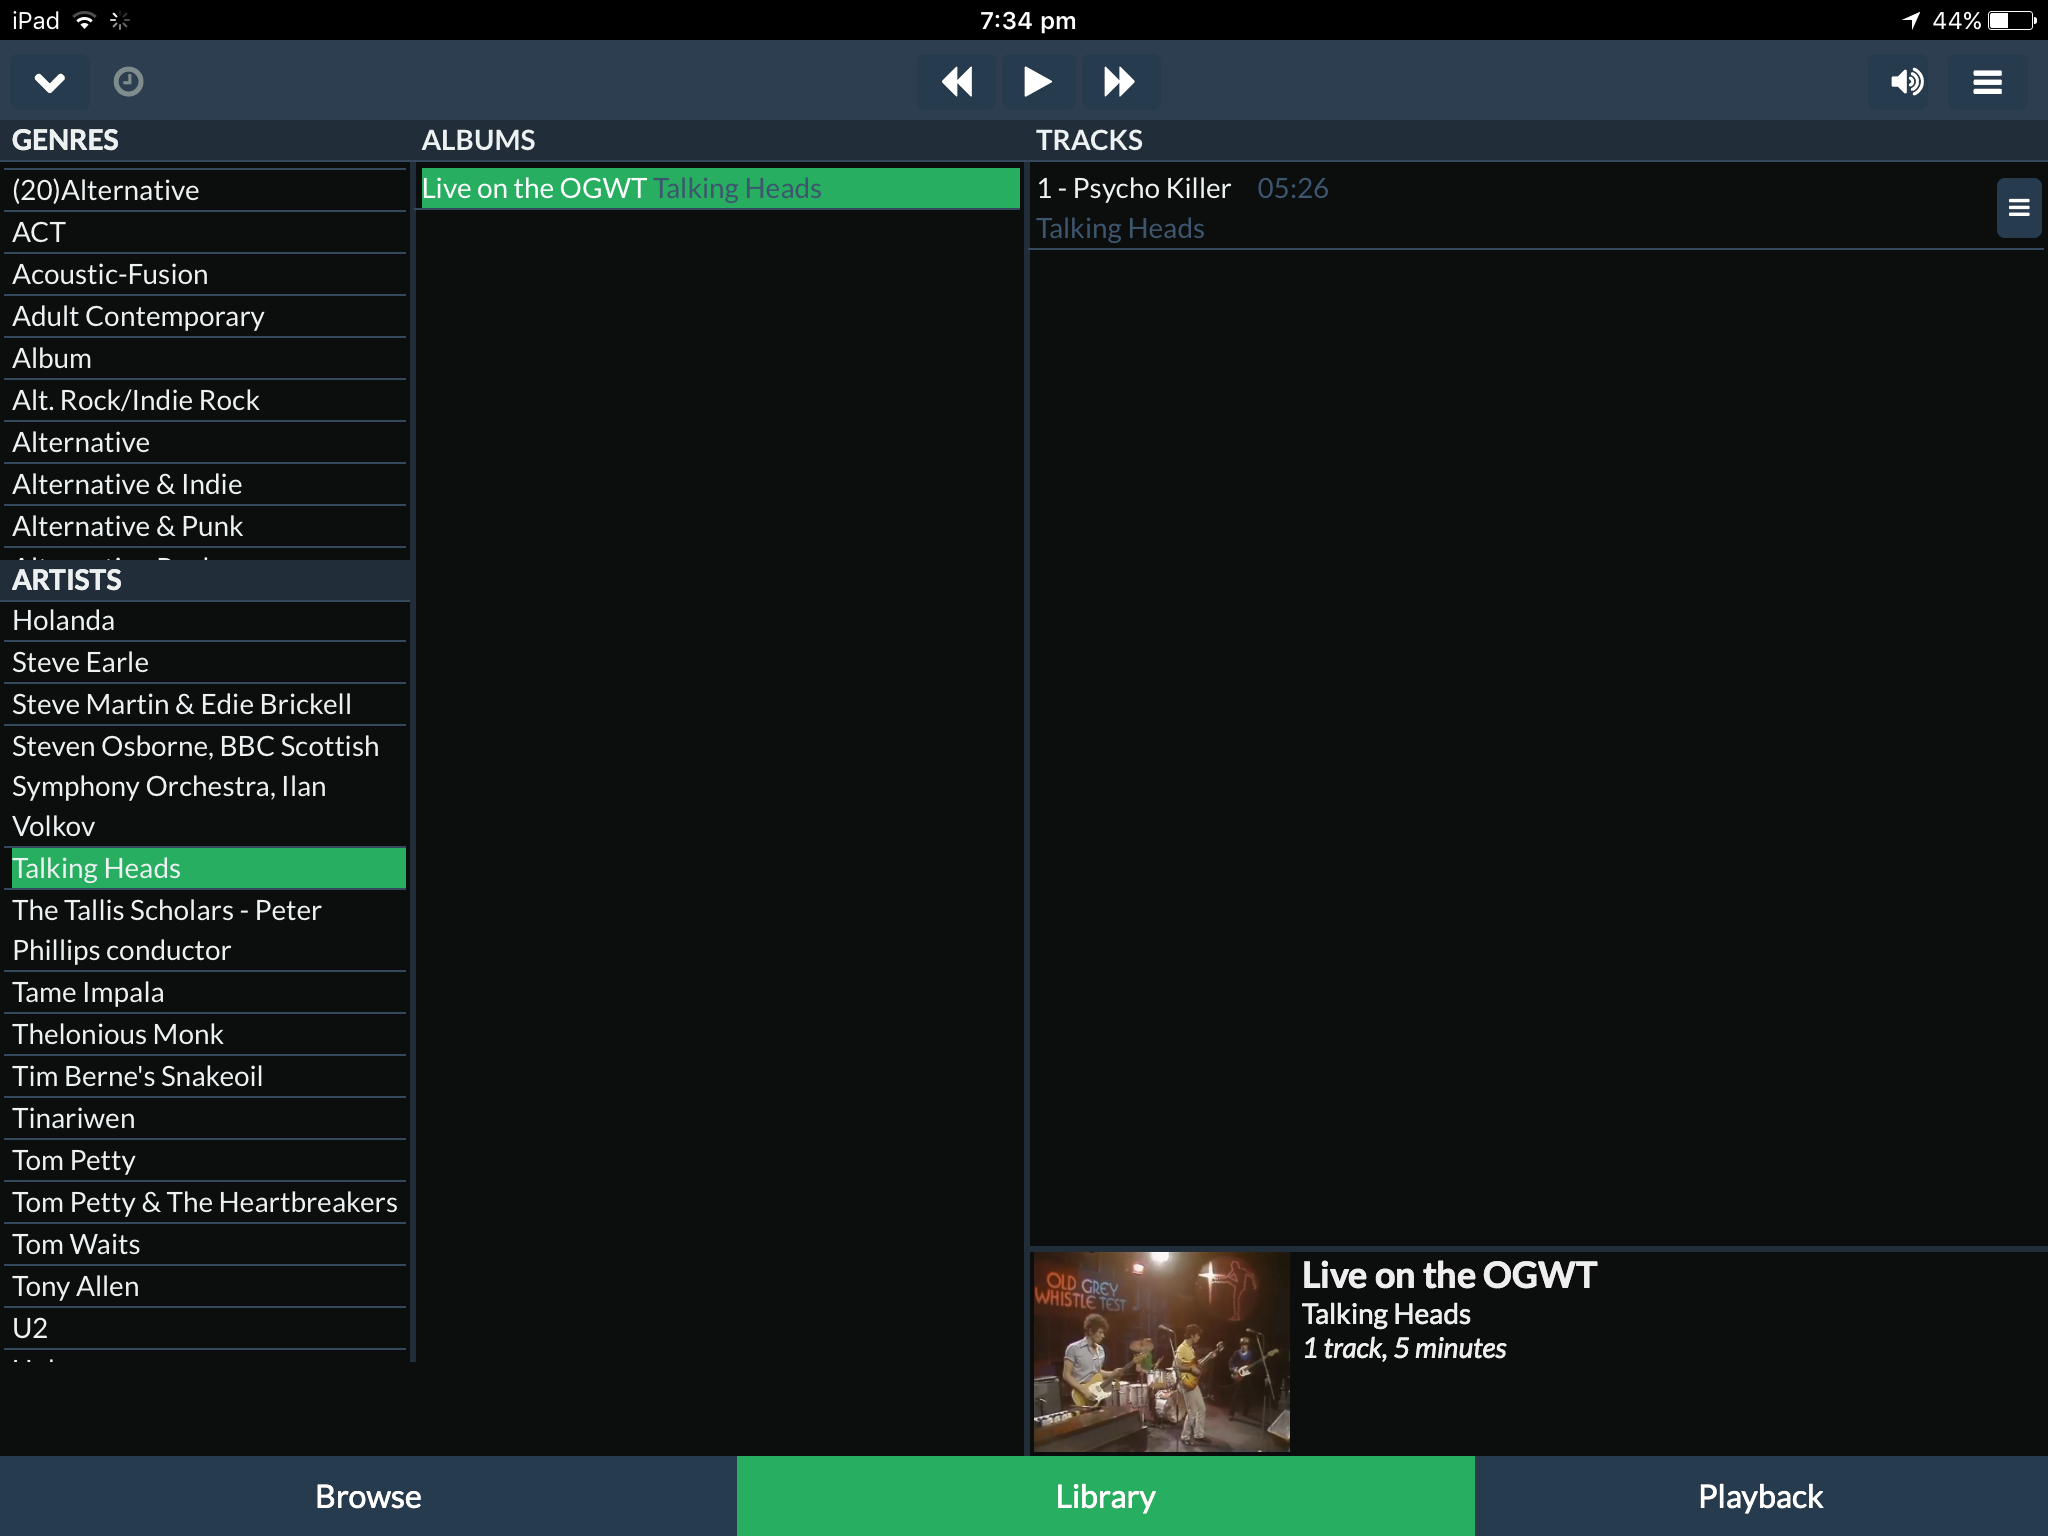Select the artist Tom Petty
2048x1536 pixels.
[207, 1160]
